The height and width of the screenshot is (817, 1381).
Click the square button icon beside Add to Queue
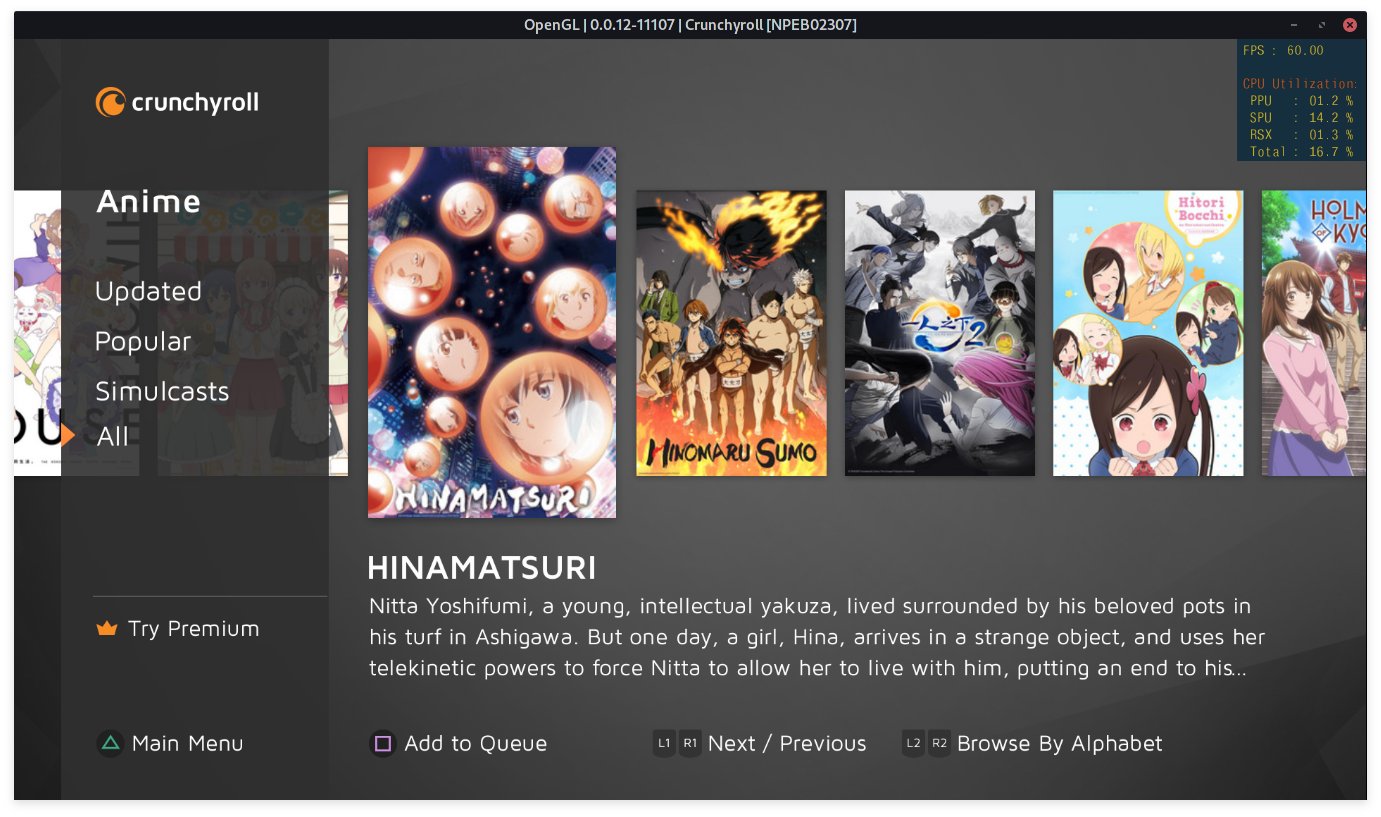tap(382, 743)
